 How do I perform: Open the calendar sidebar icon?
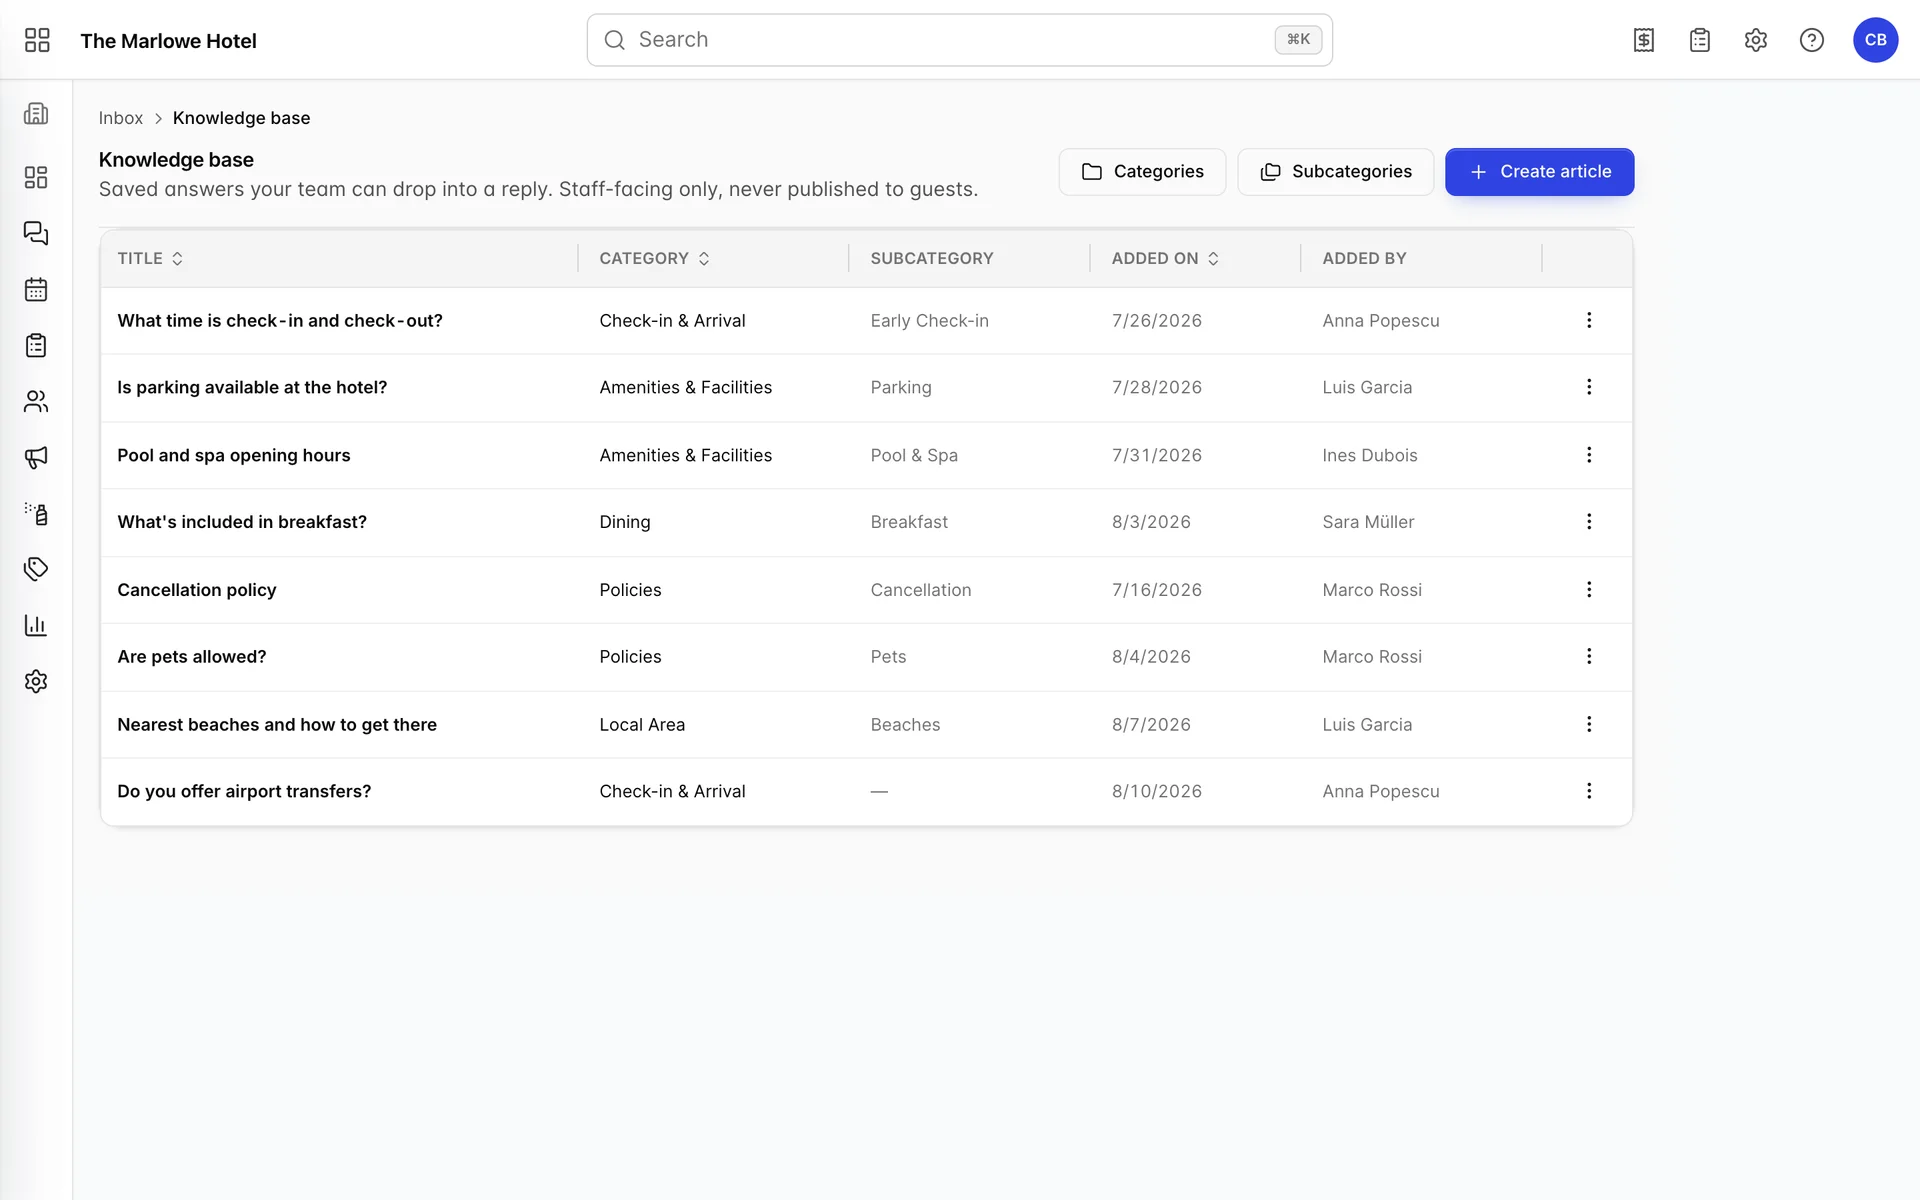tap(36, 289)
